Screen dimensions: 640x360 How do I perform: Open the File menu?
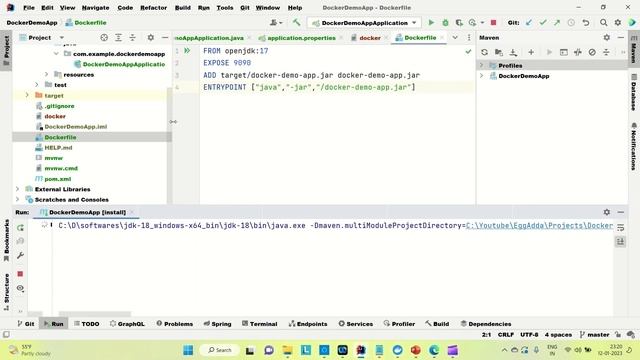pos(29,7)
